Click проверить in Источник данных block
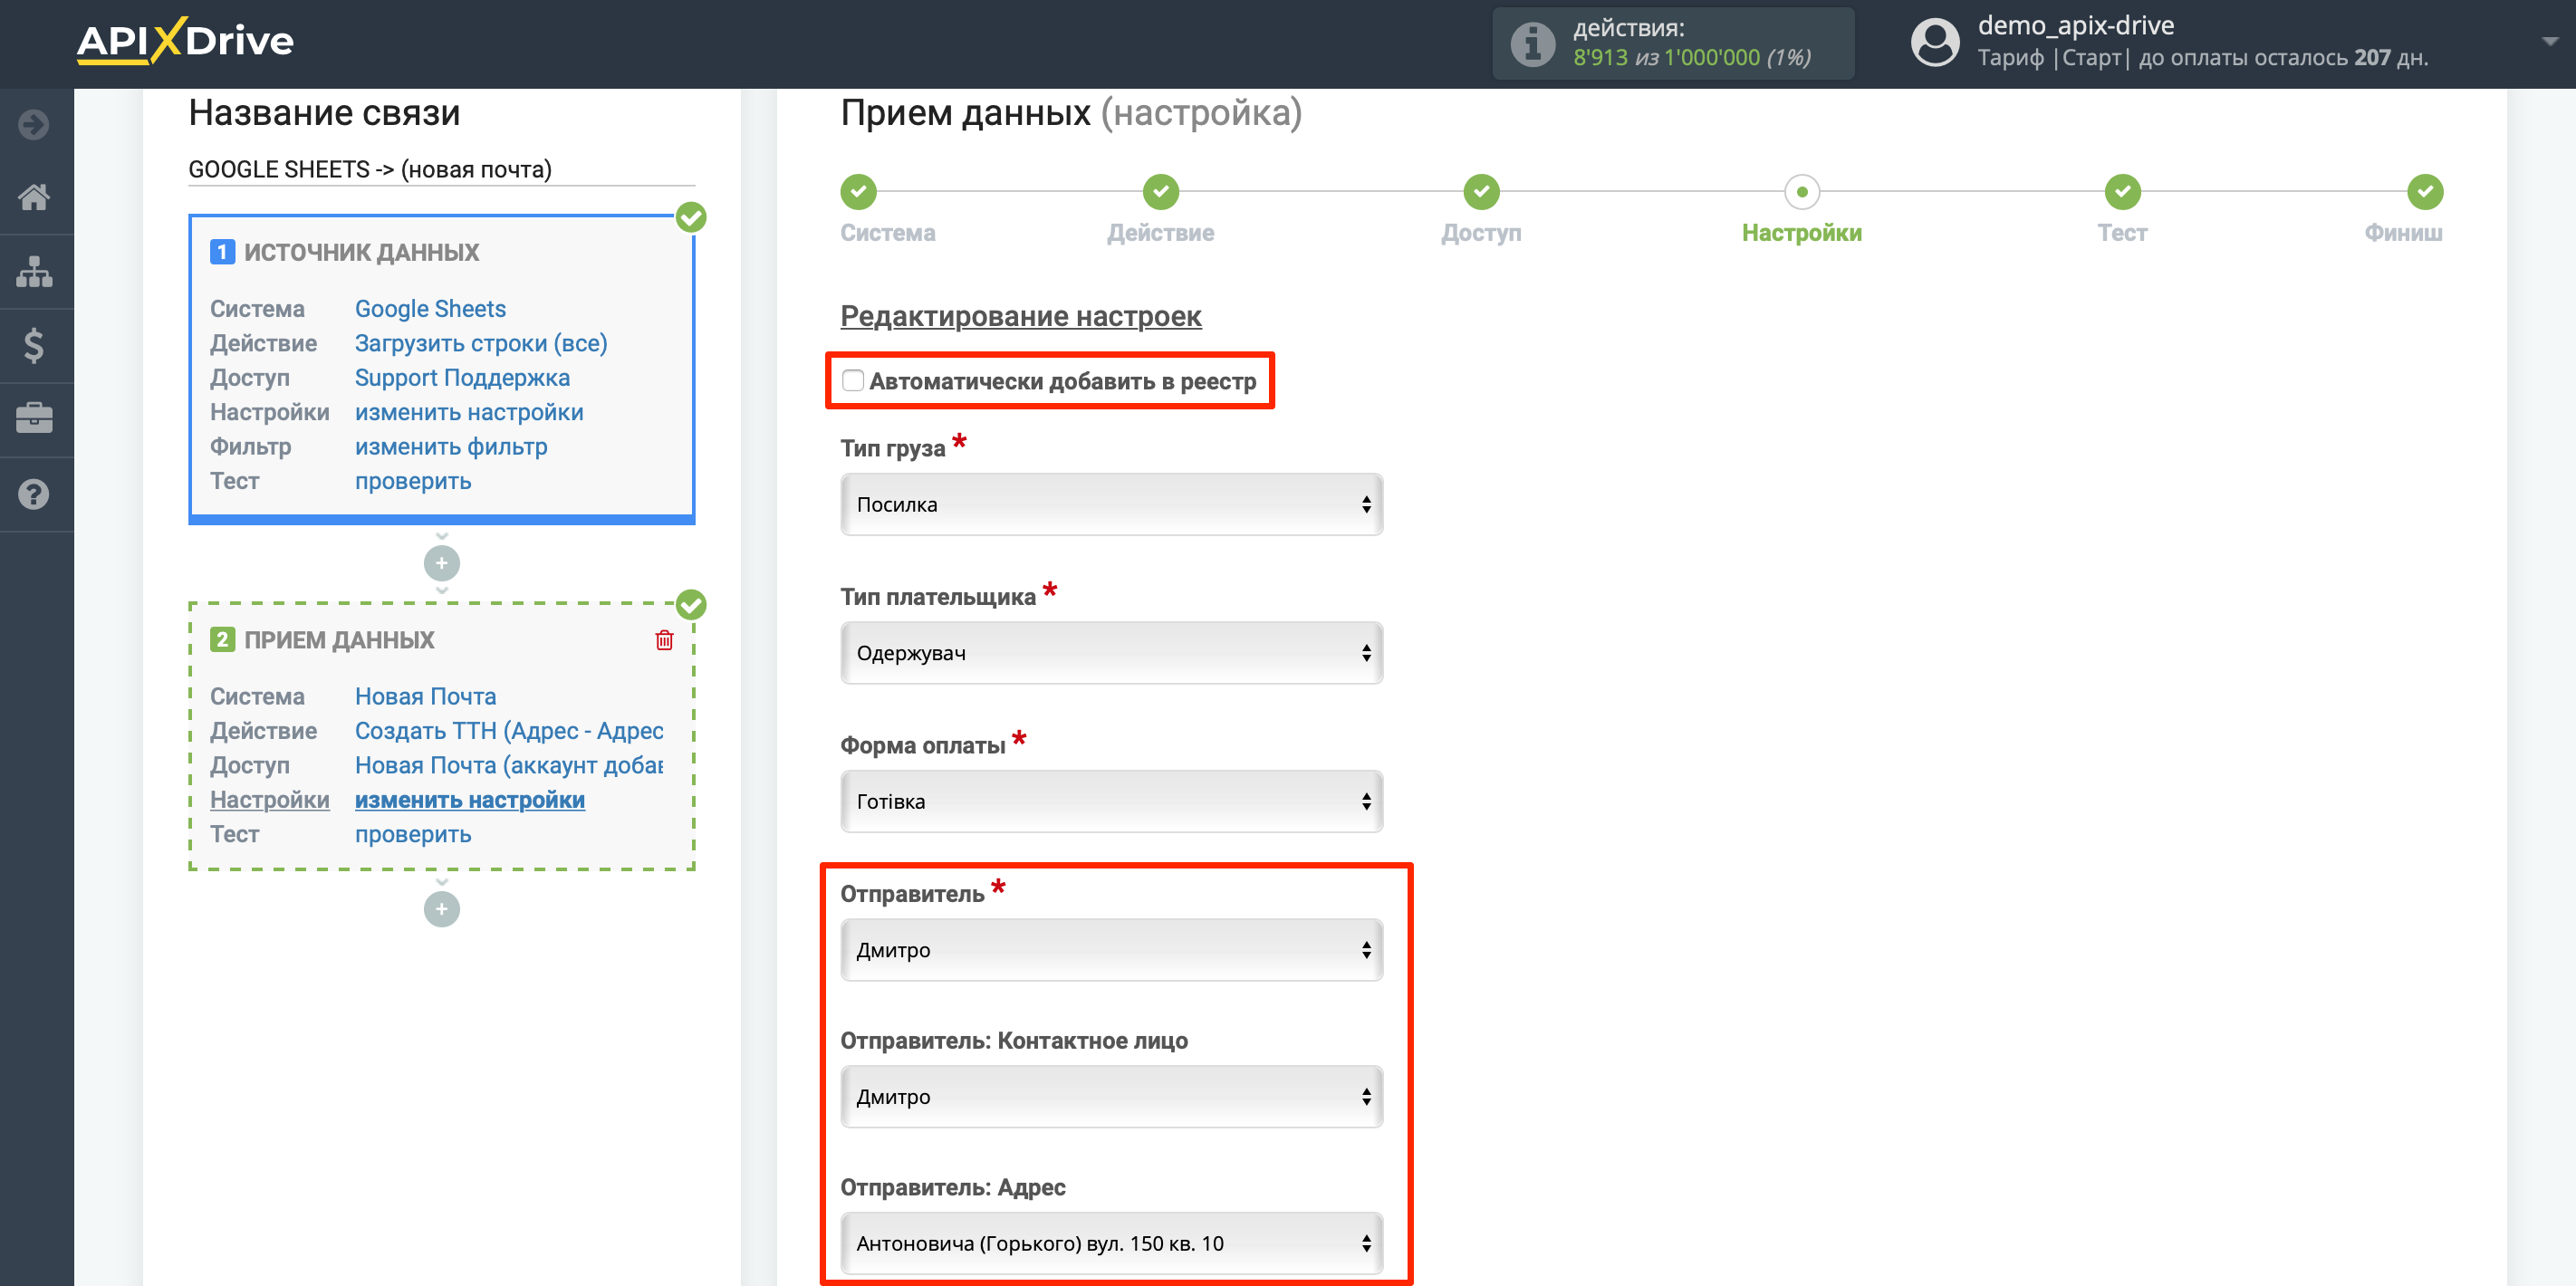 [413, 481]
